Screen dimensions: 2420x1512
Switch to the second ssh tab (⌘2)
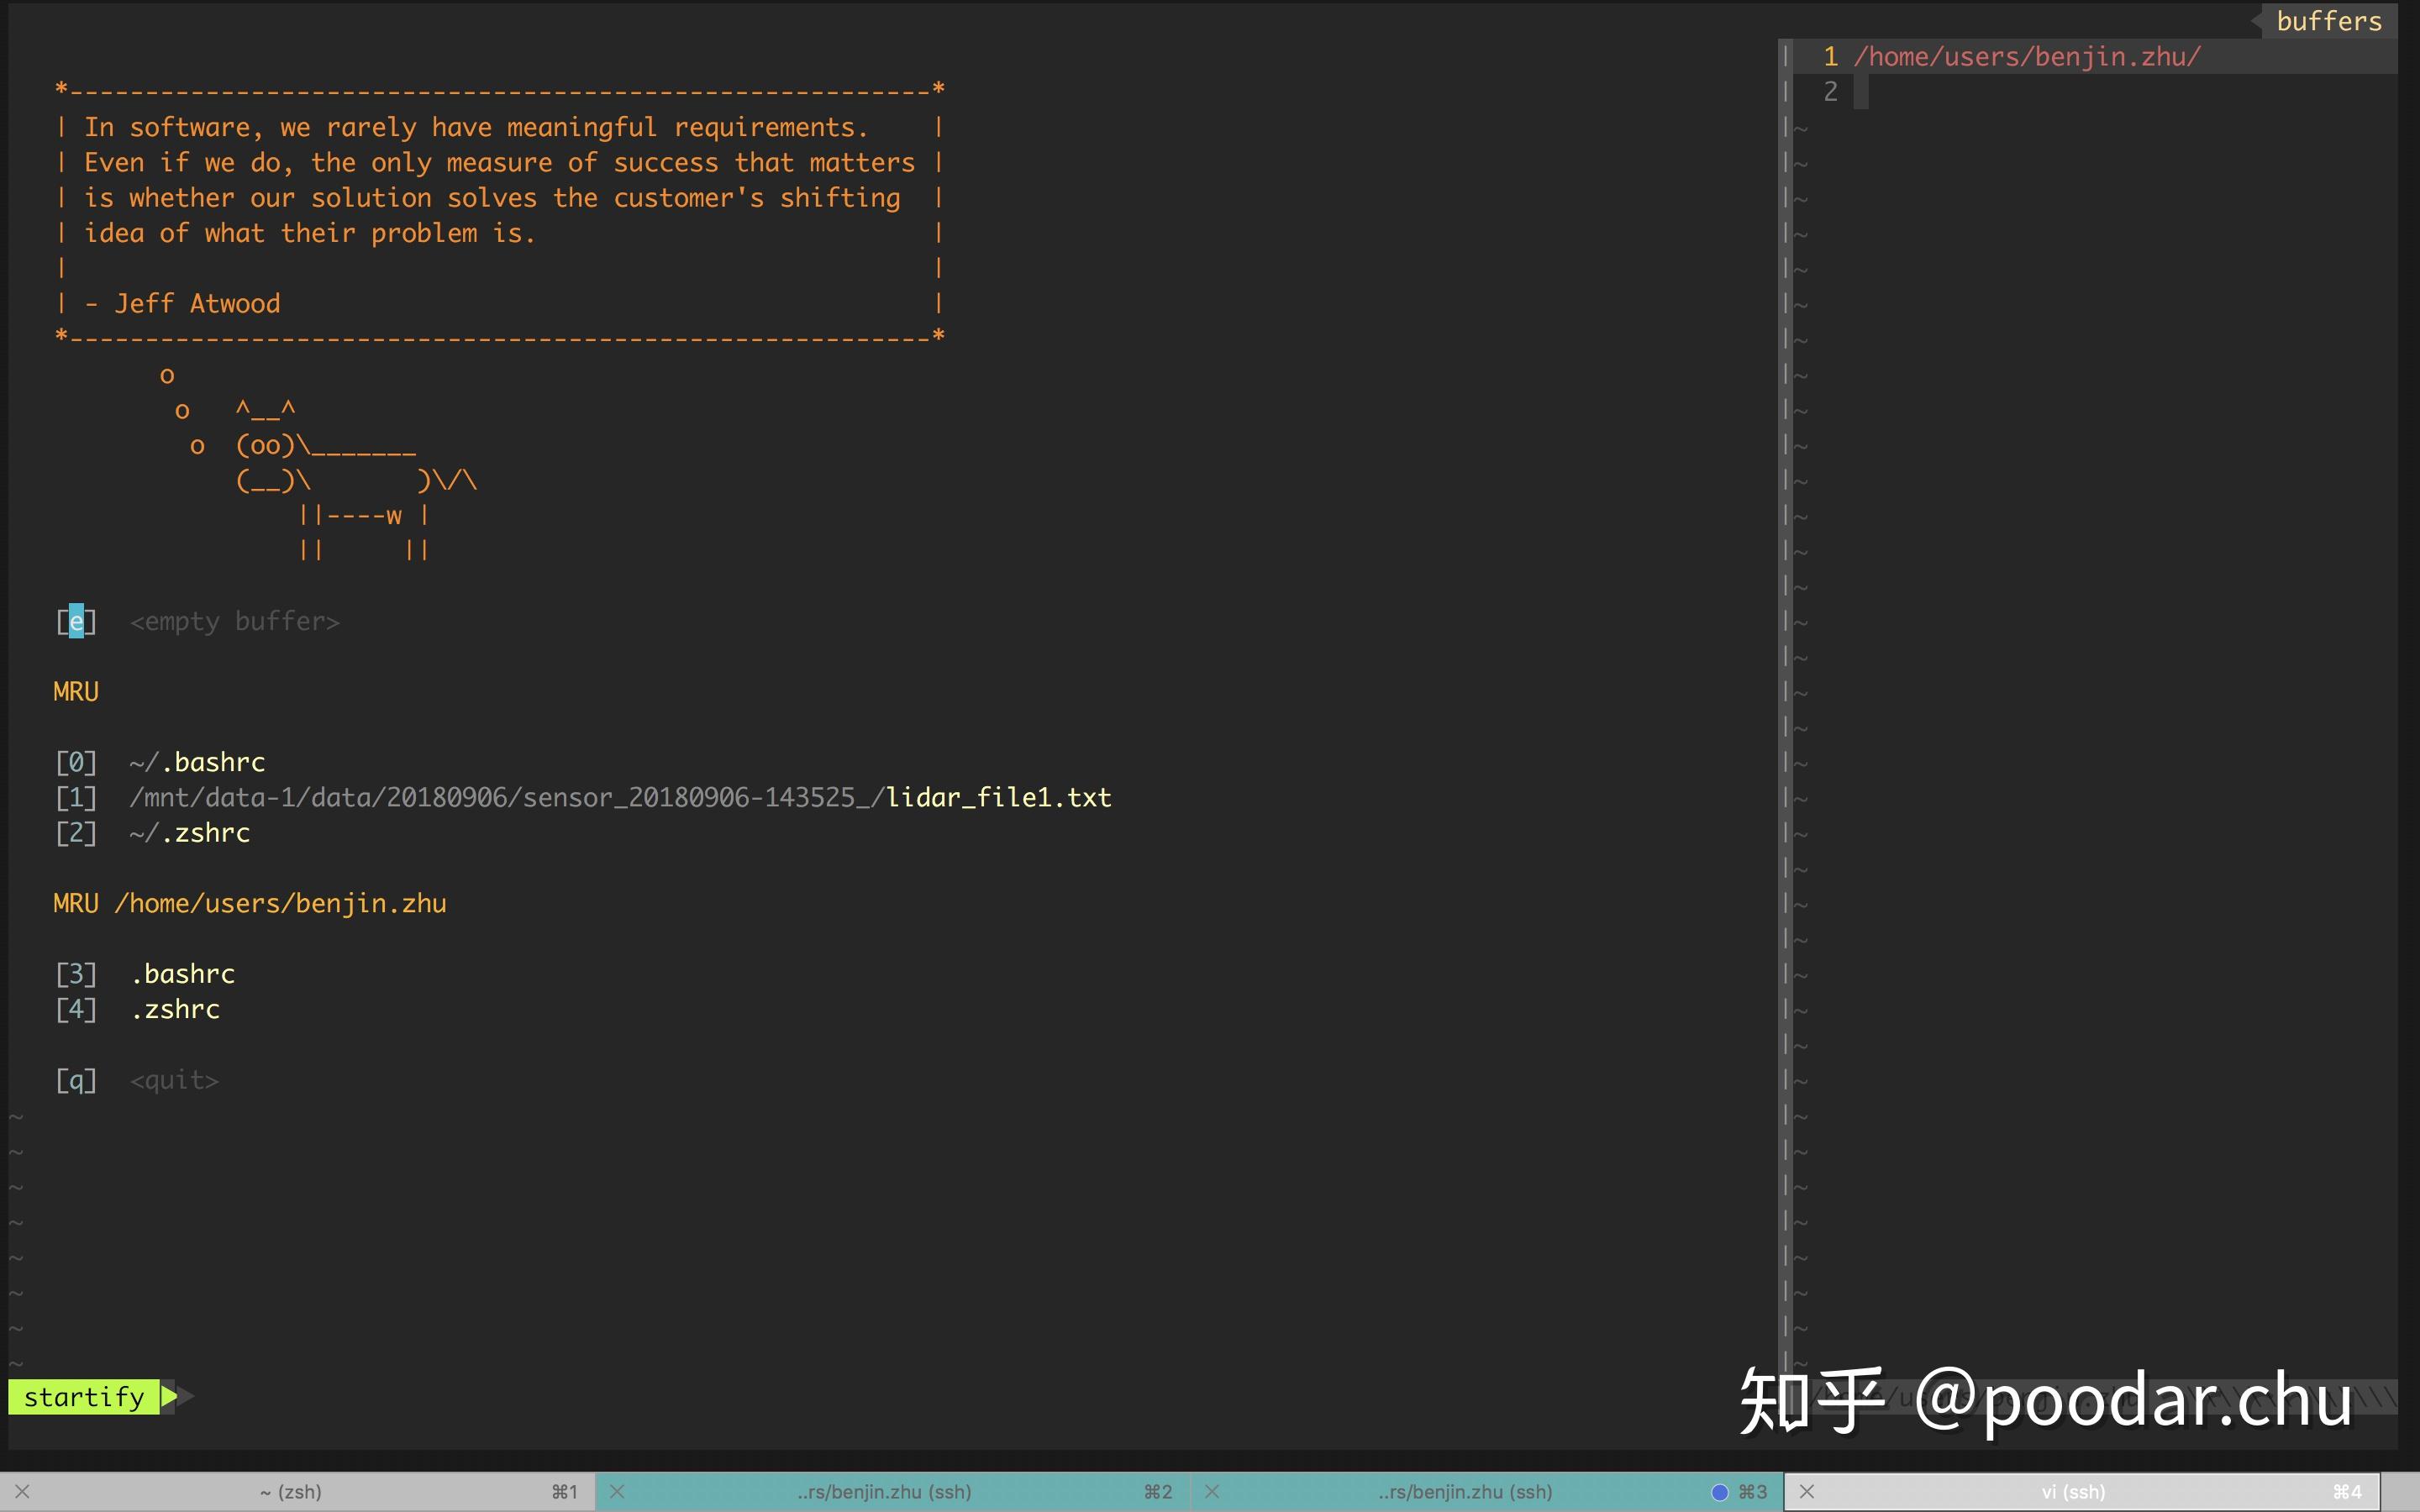[884, 1491]
